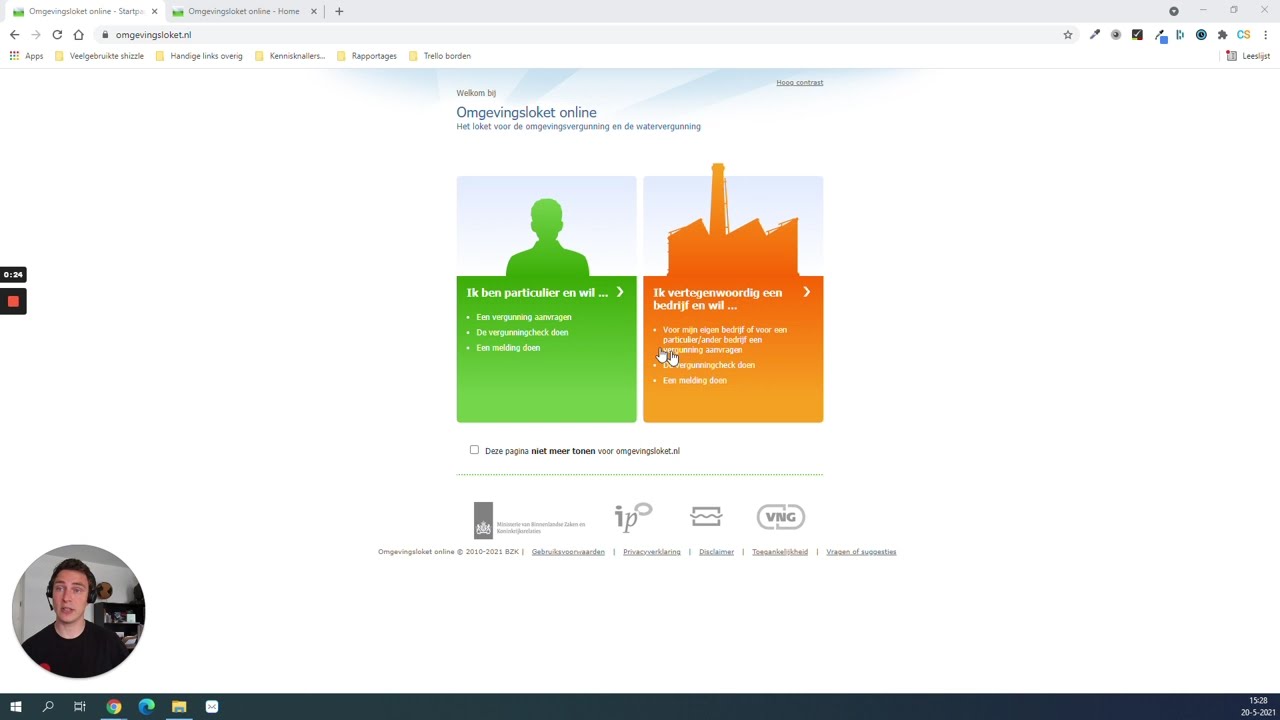Screen dimensions: 1280x720
Task: Expand the Handige links overig bookmark folder
Action: pyautogui.click(x=199, y=56)
